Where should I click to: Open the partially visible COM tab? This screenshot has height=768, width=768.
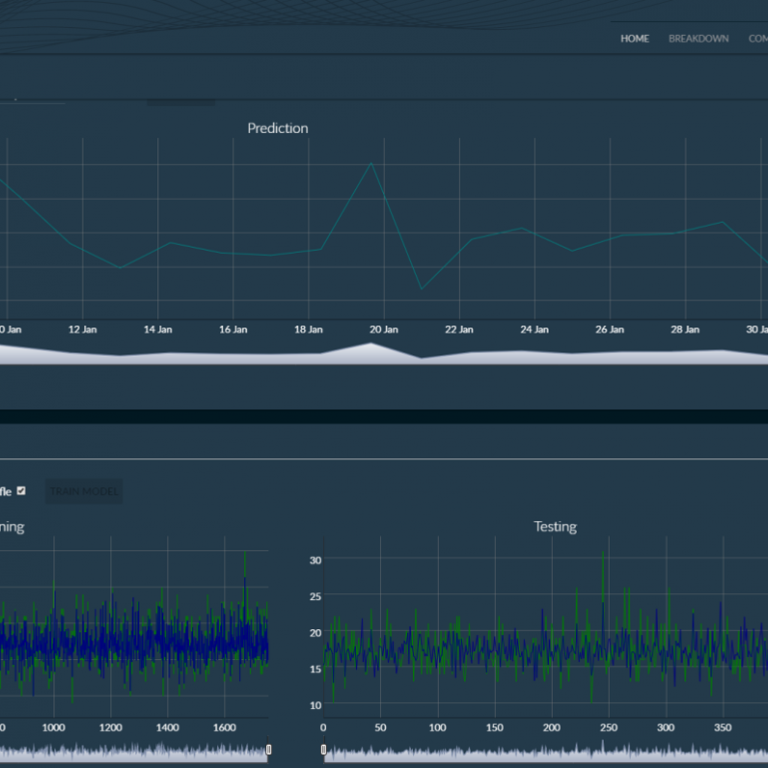(757, 39)
